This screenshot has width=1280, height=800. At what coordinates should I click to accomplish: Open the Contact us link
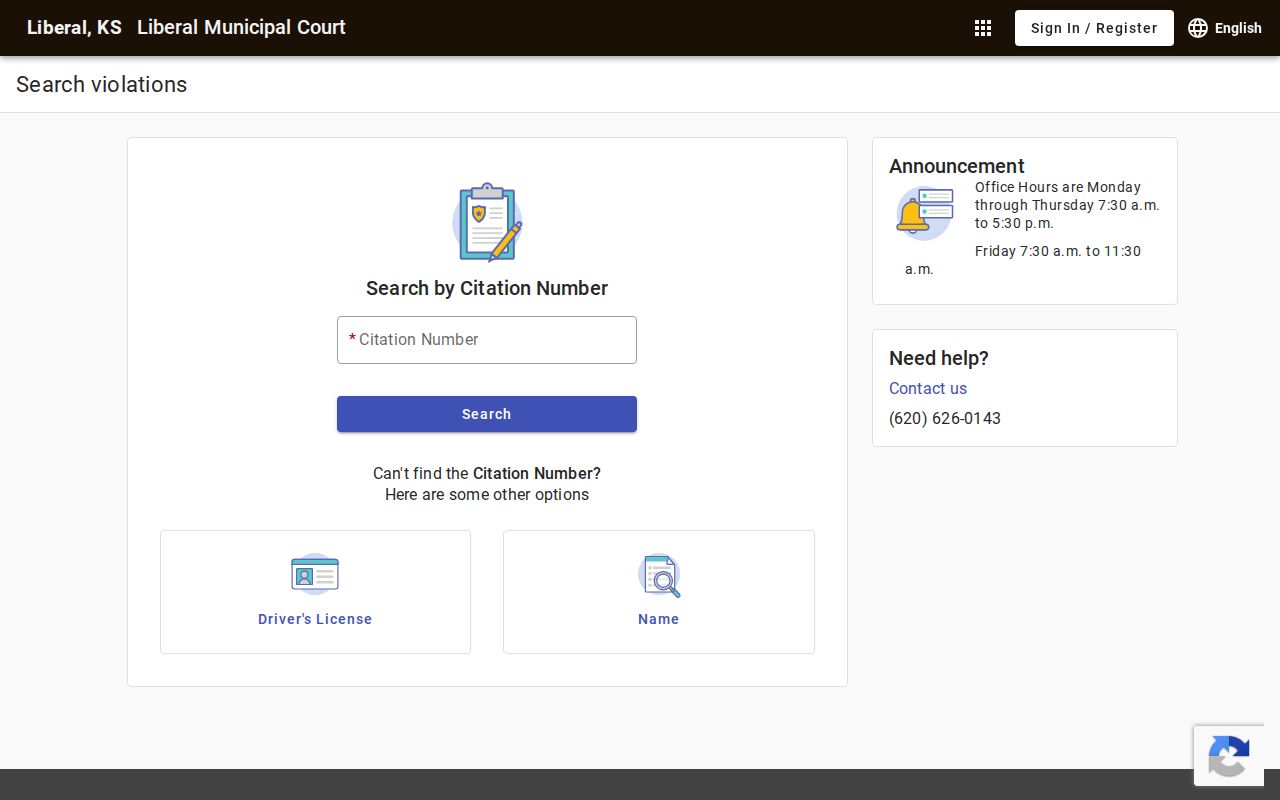928,388
